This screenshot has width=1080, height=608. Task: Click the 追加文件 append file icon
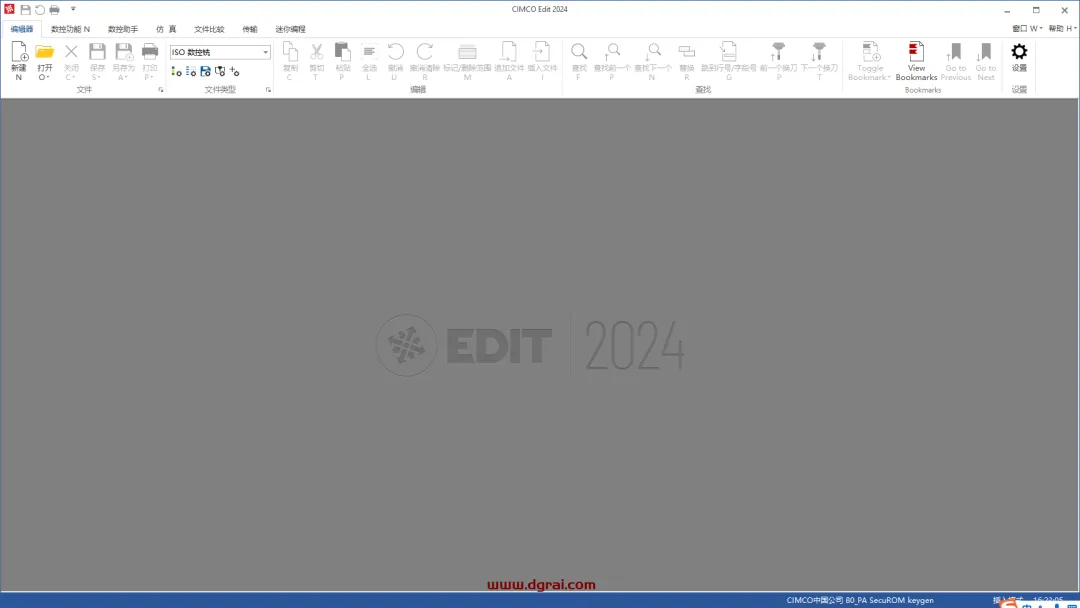509,52
